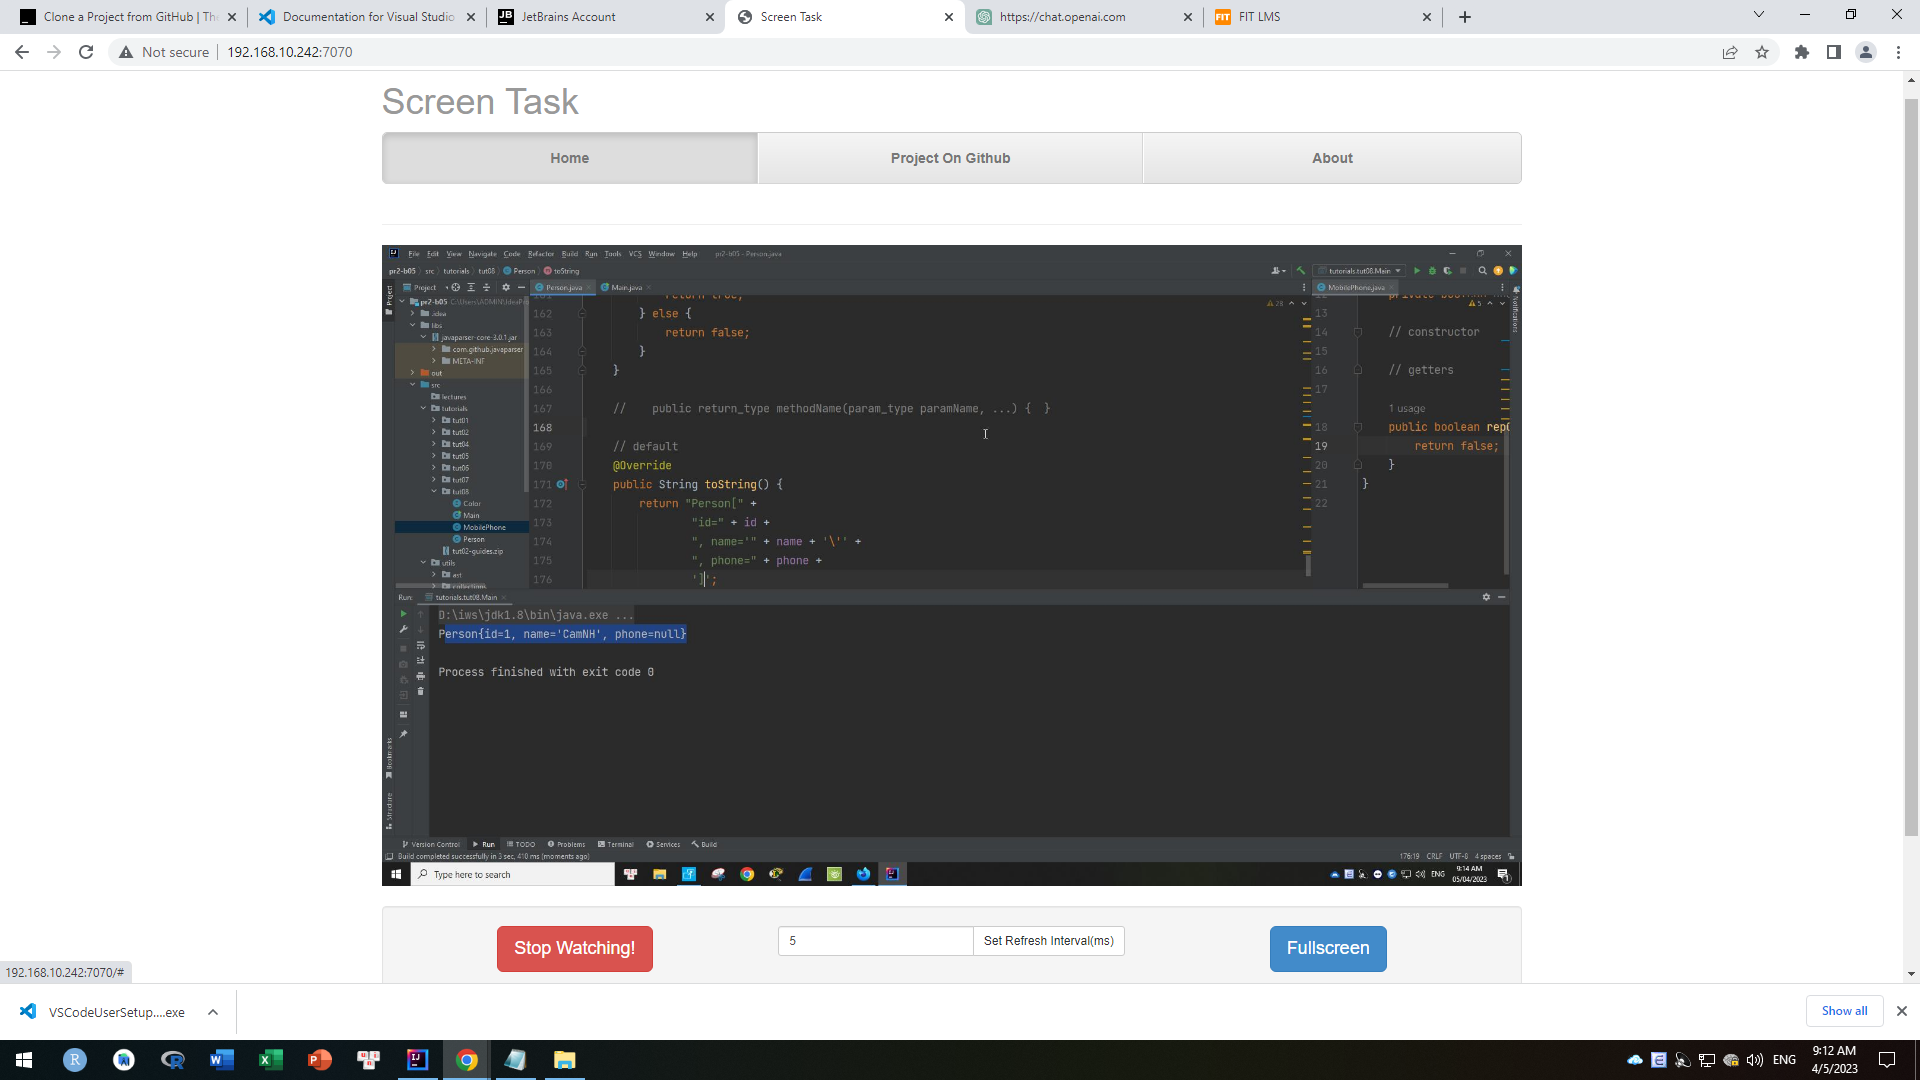Open IntelliJ IDEA from the taskbar
The image size is (1920, 1080).
pos(417,1060)
